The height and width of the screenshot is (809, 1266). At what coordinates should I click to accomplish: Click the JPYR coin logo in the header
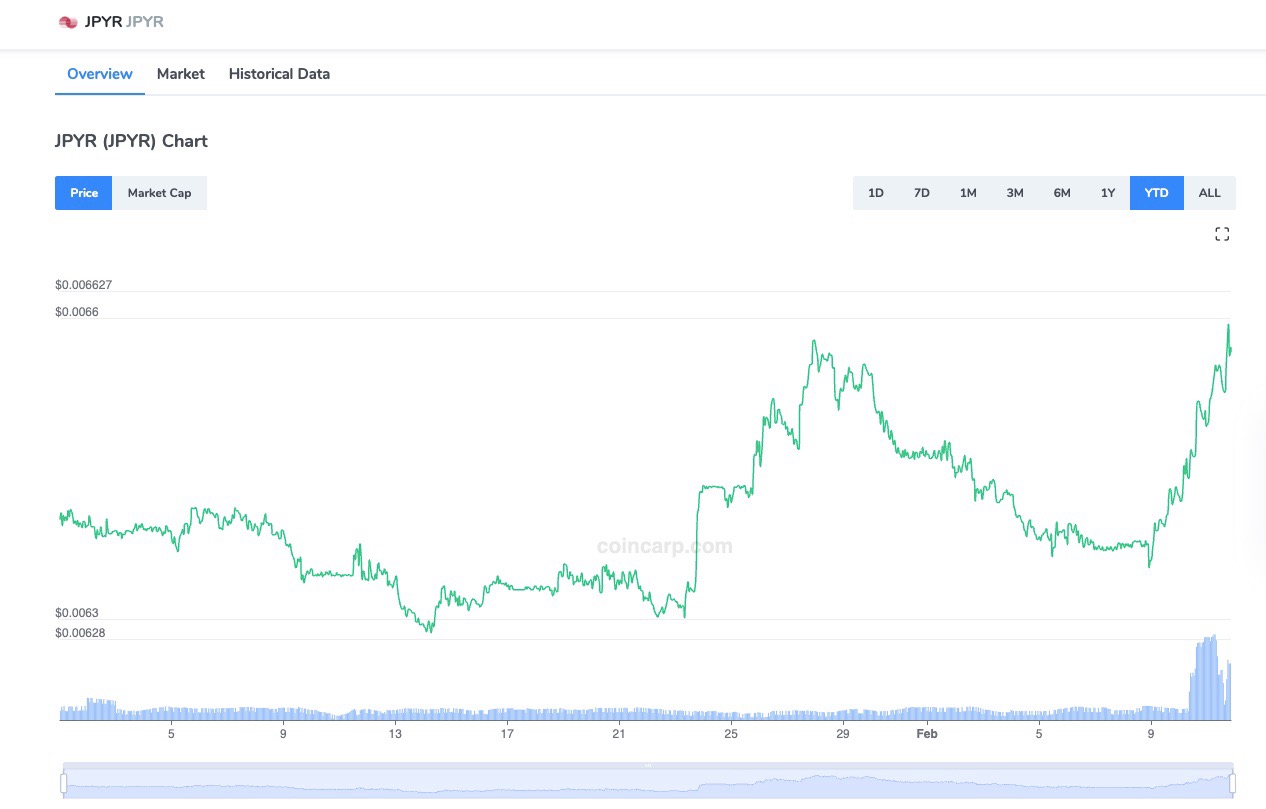point(68,20)
